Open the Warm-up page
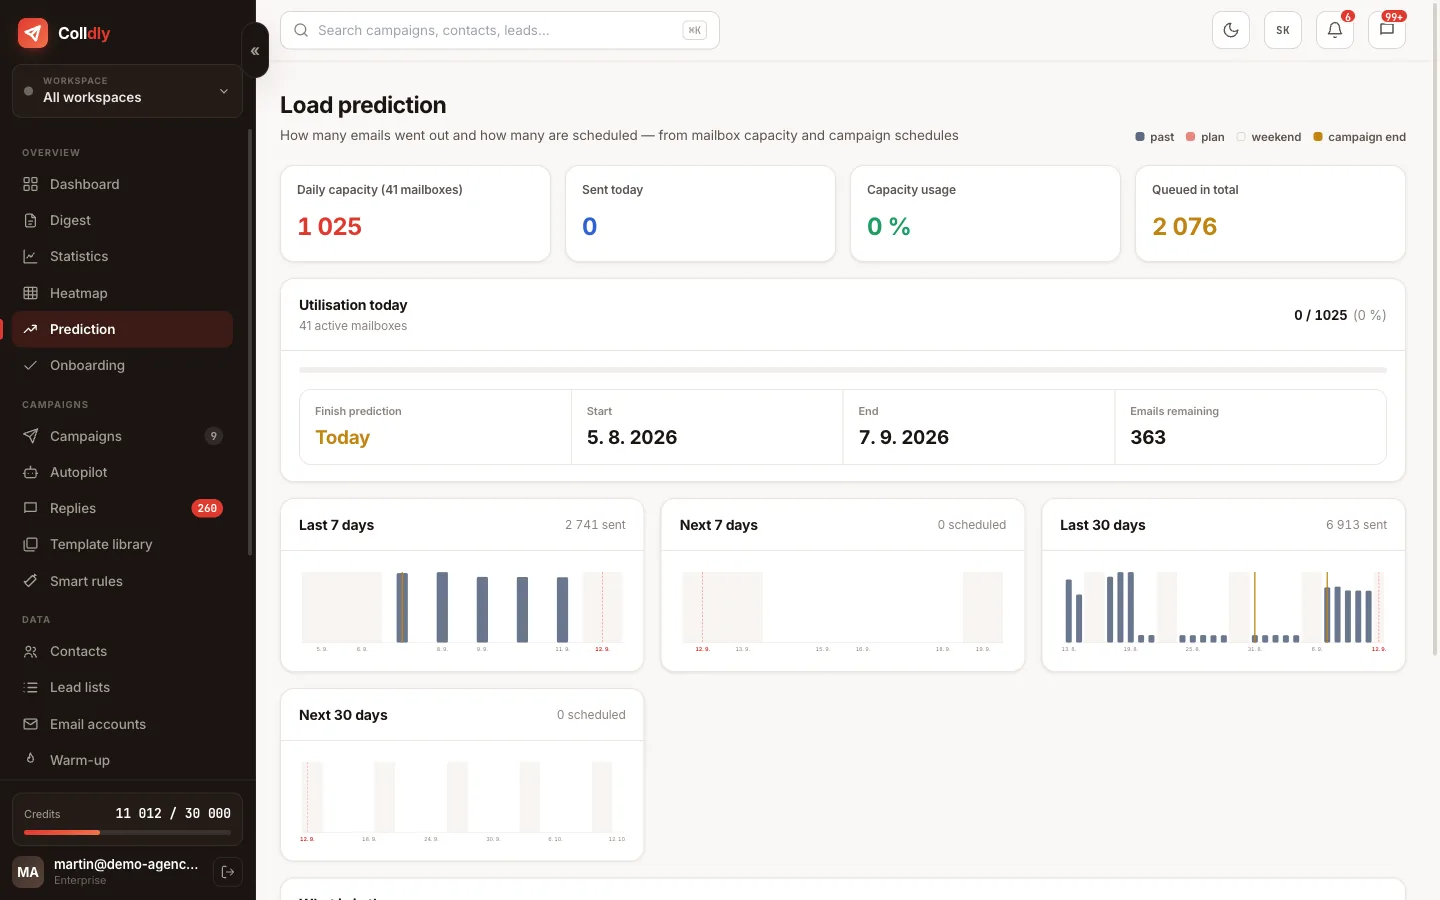This screenshot has width=1440, height=900. (x=122, y=760)
